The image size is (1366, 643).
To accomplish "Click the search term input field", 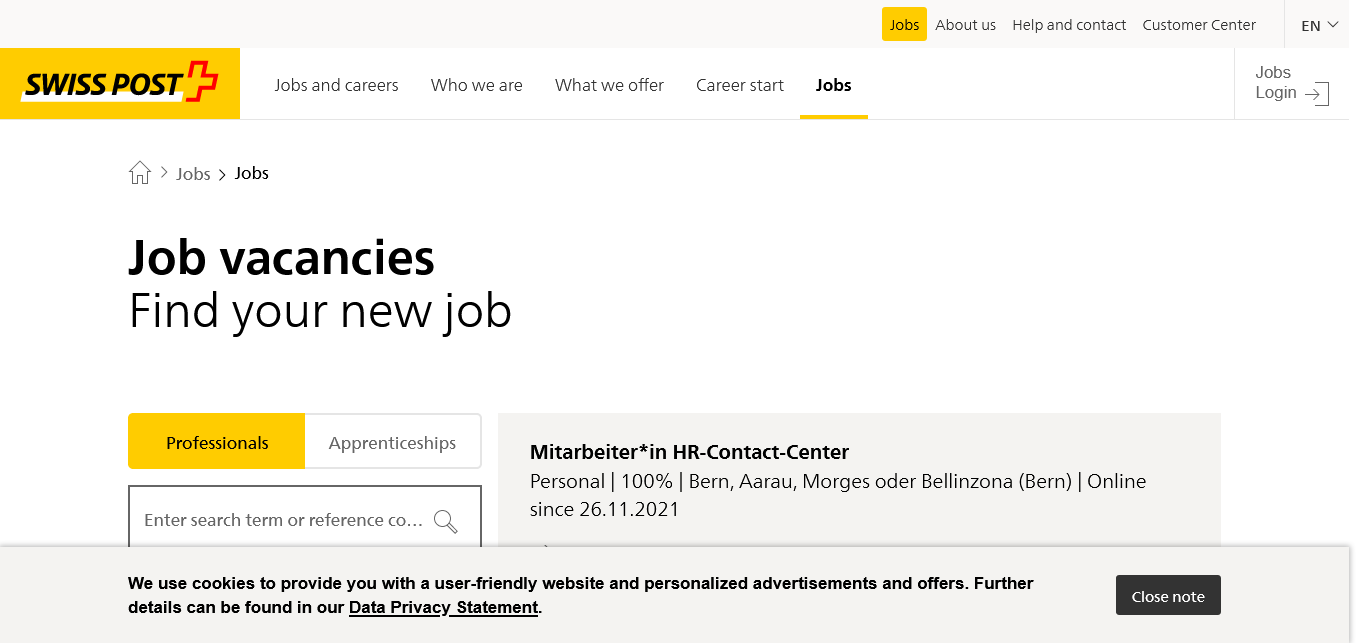I will coord(283,520).
